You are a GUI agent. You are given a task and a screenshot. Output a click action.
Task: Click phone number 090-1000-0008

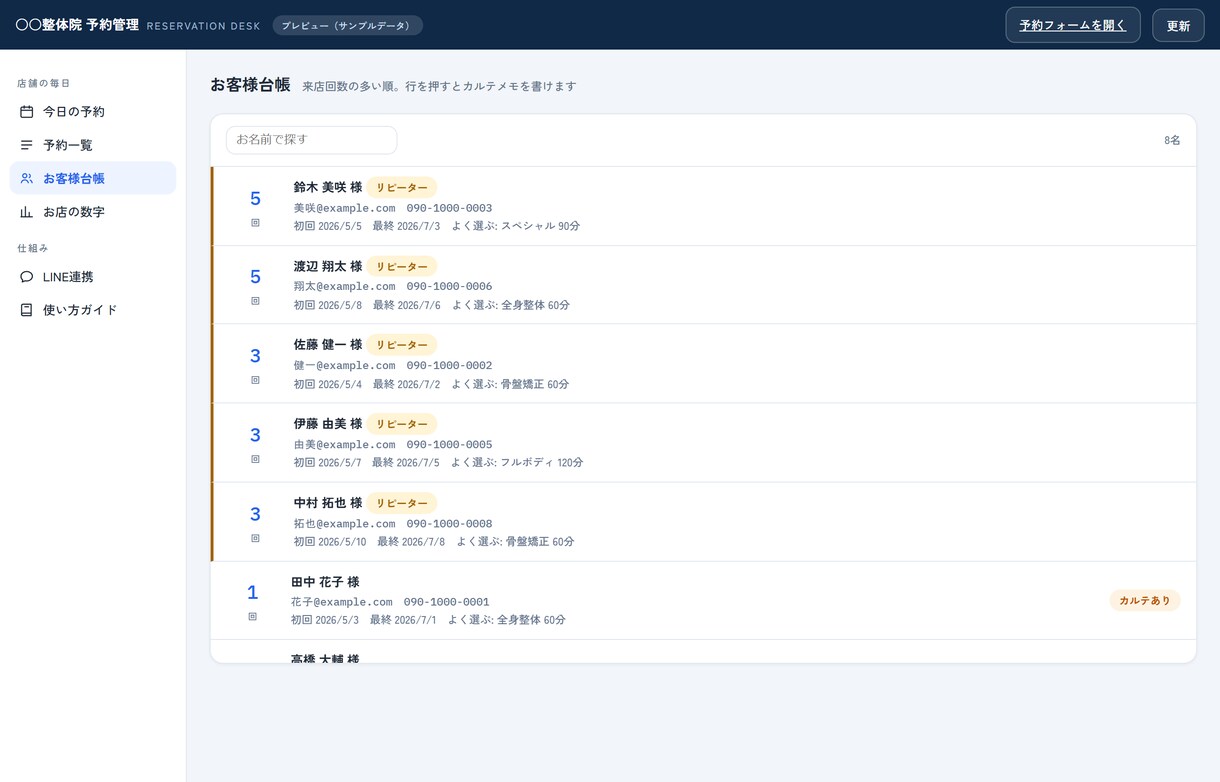pyautogui.click(x=449, y=524)
